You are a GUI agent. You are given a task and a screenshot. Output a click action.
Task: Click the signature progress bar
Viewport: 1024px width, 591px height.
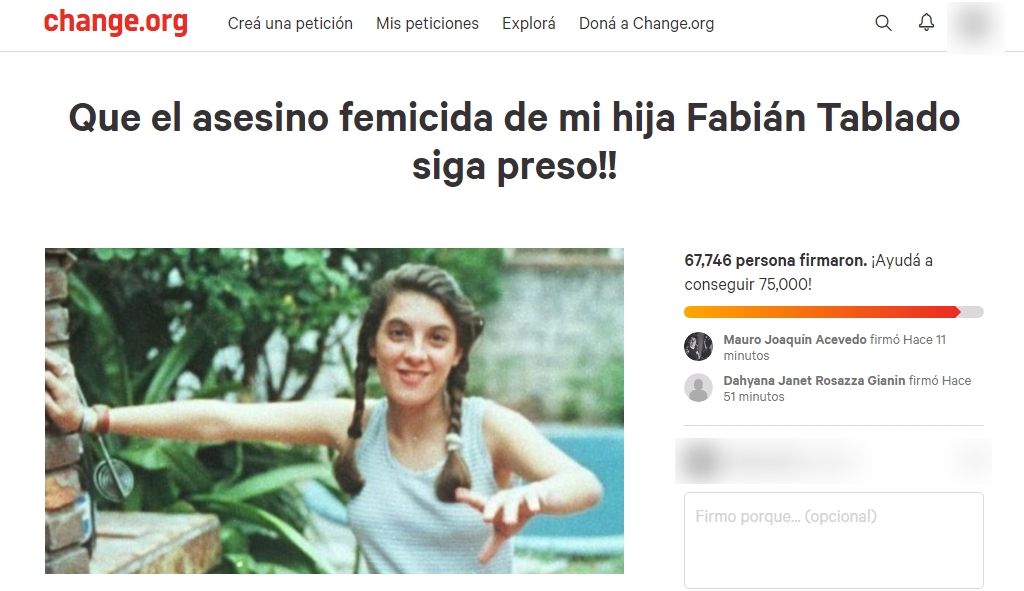[833, 312]
